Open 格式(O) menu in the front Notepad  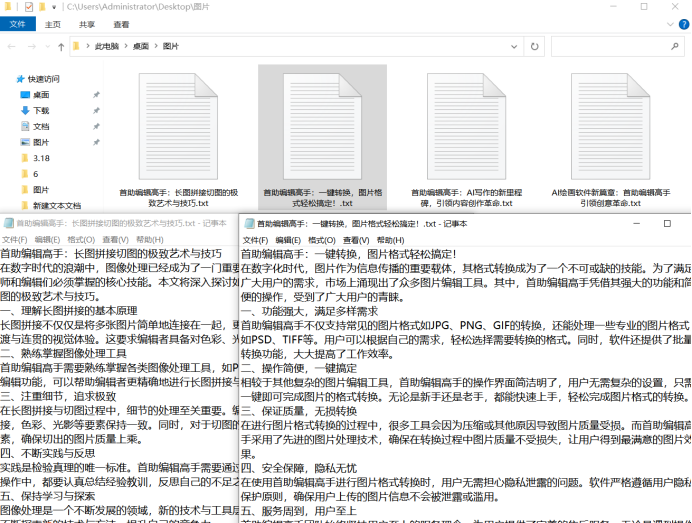point(322,241)
